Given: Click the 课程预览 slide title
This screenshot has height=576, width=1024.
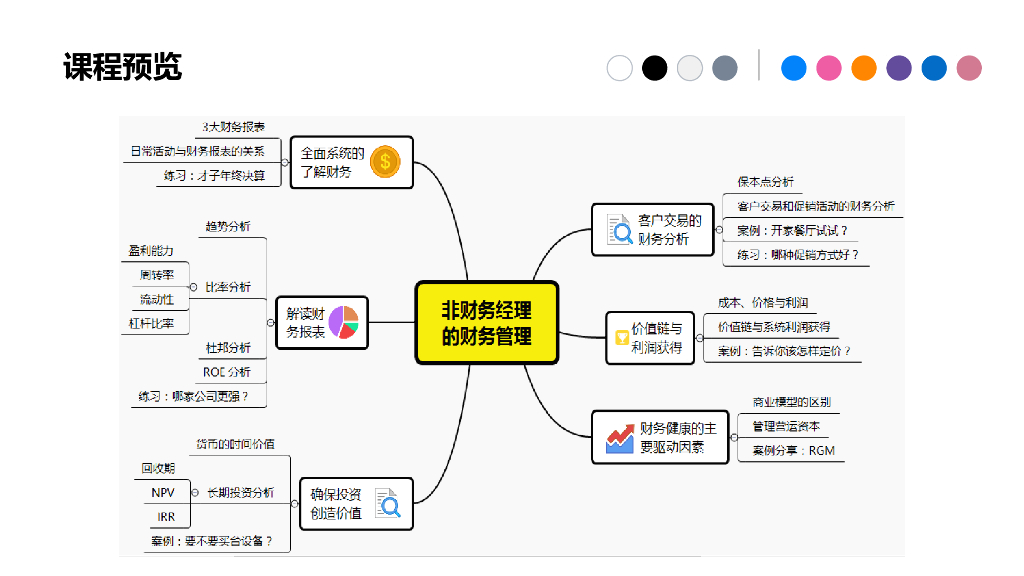Looking at the screenshot, I should pyautogui.click(x=124, y=65).
